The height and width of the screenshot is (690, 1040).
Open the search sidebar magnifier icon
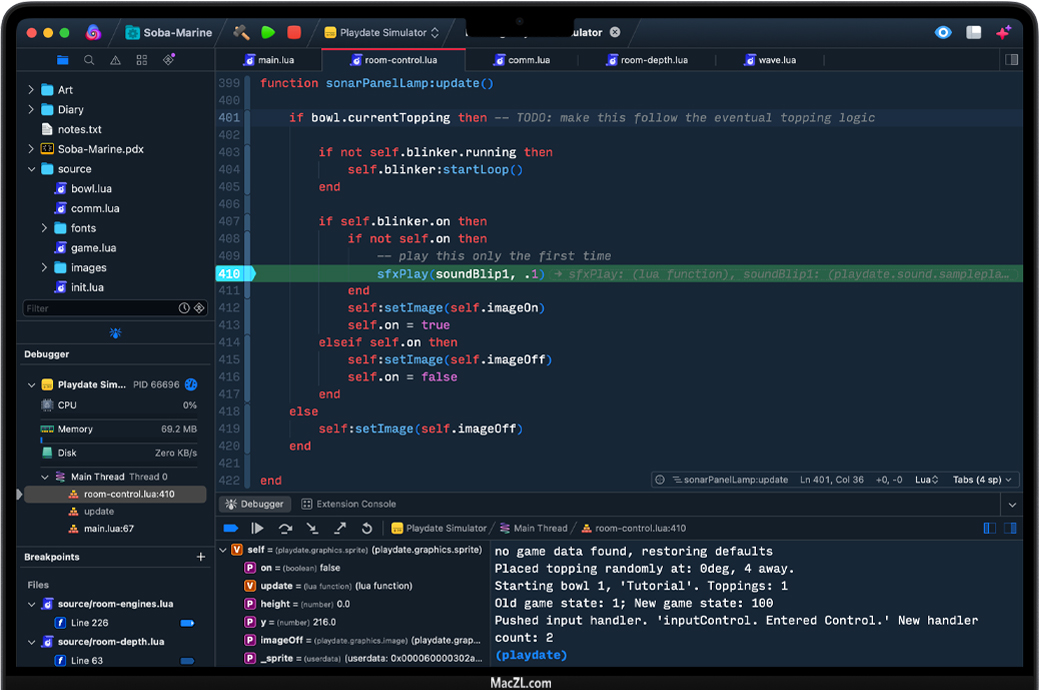[x=89, y=60]
